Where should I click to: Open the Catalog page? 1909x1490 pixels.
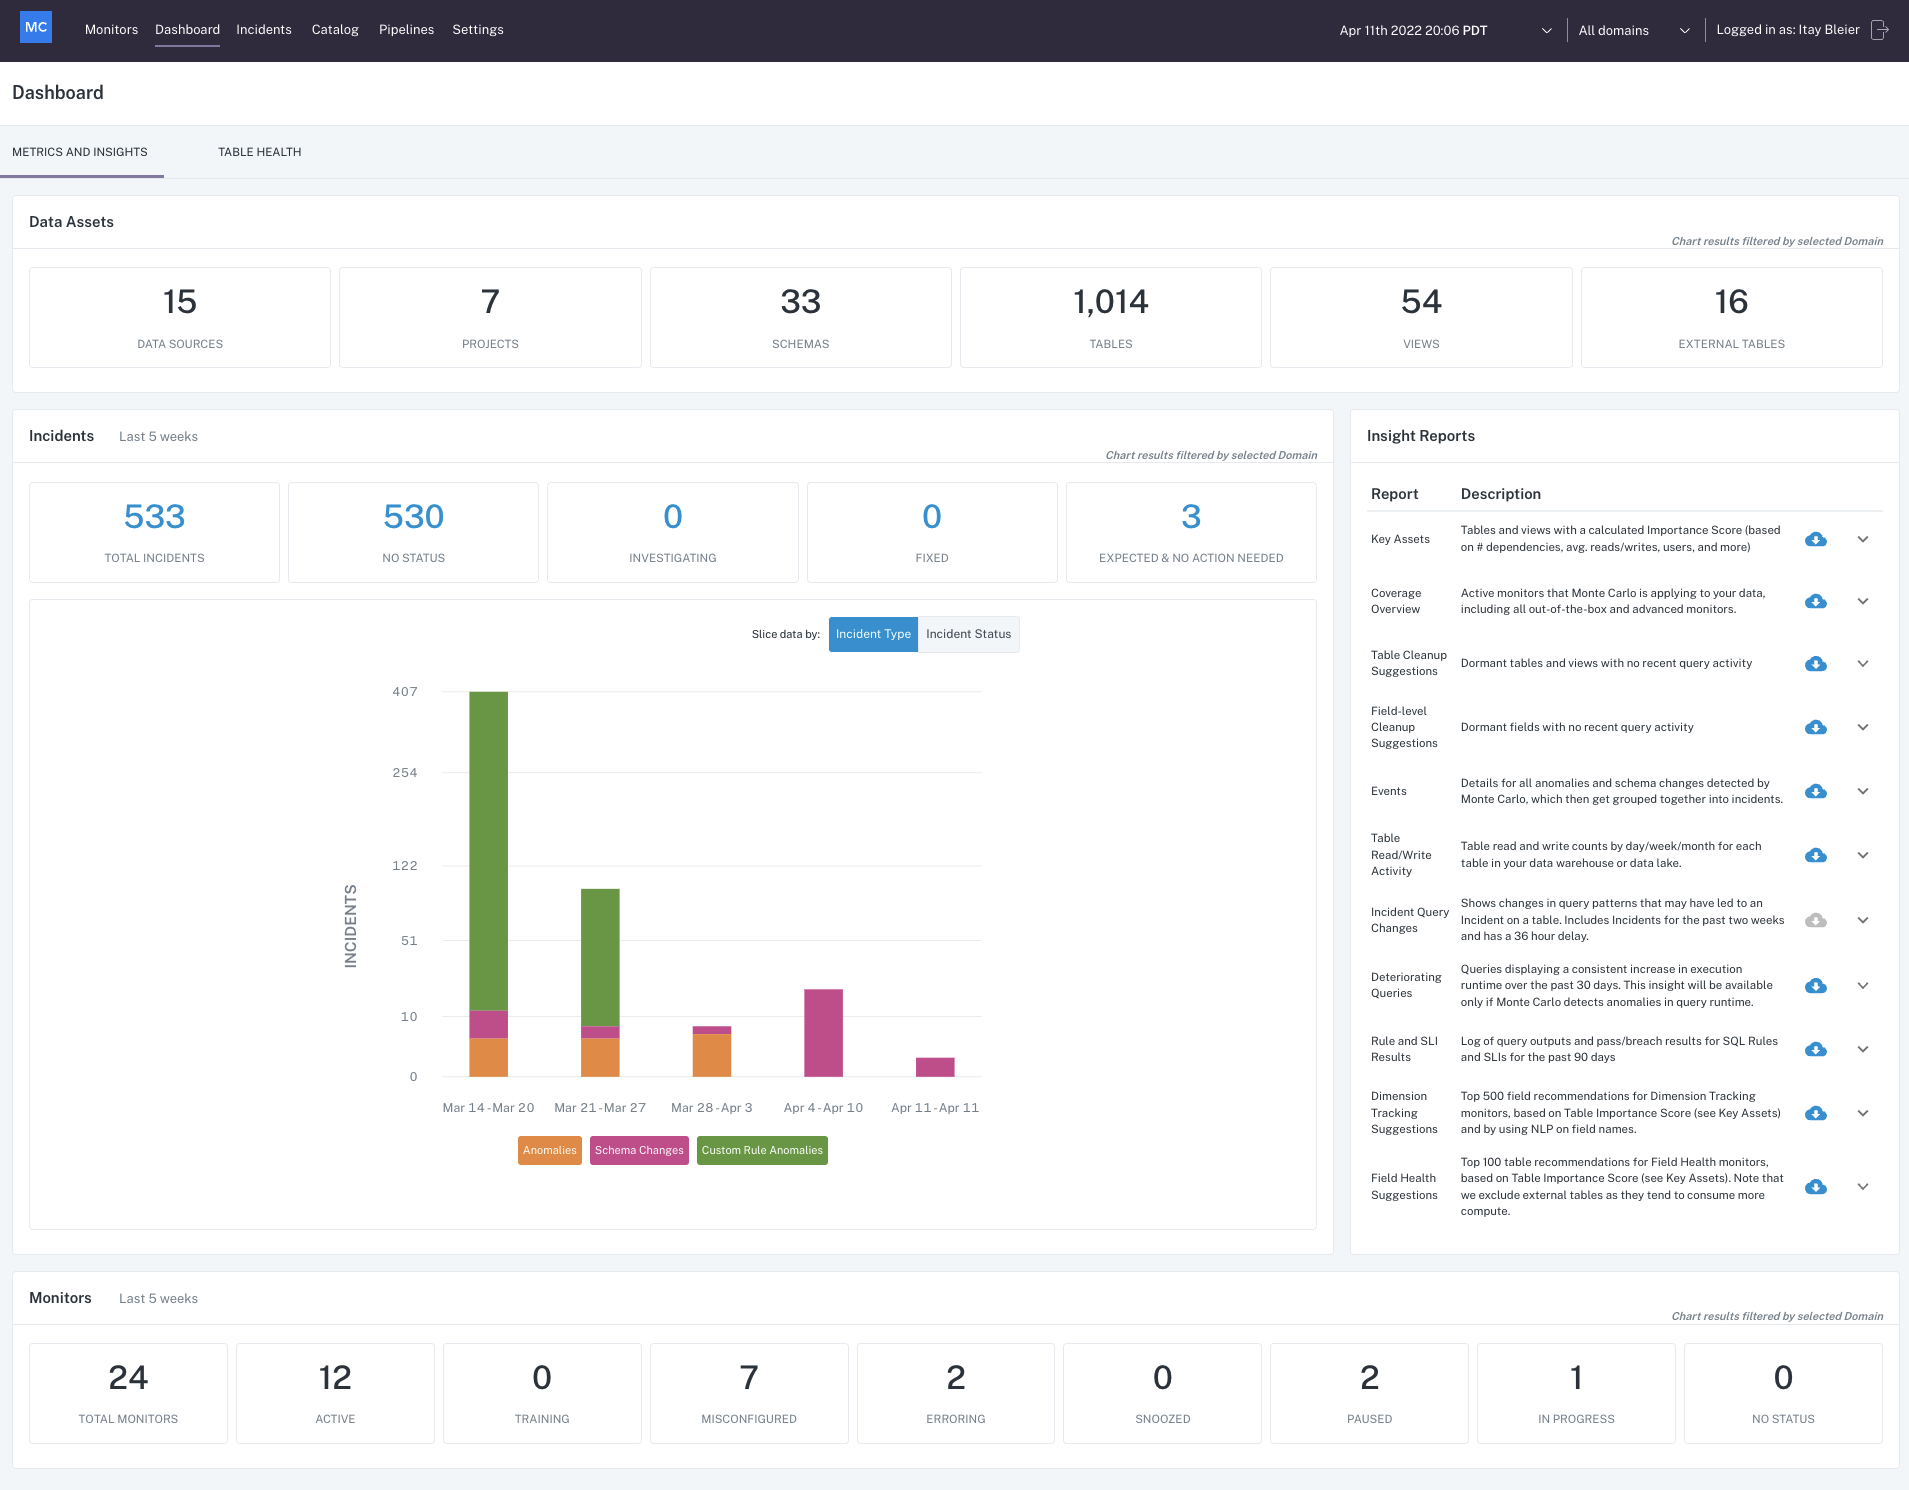tap(335, 30)
